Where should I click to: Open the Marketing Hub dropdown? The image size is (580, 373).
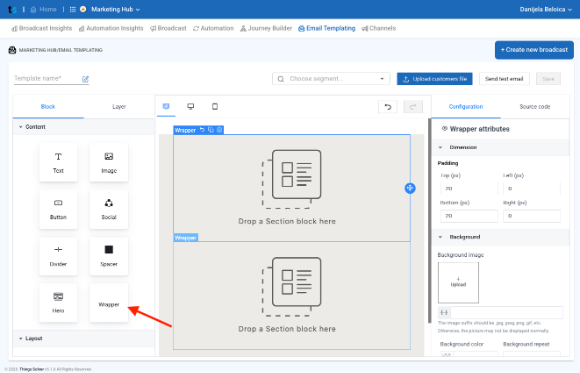pyautogui.click(x=115, y=9)
